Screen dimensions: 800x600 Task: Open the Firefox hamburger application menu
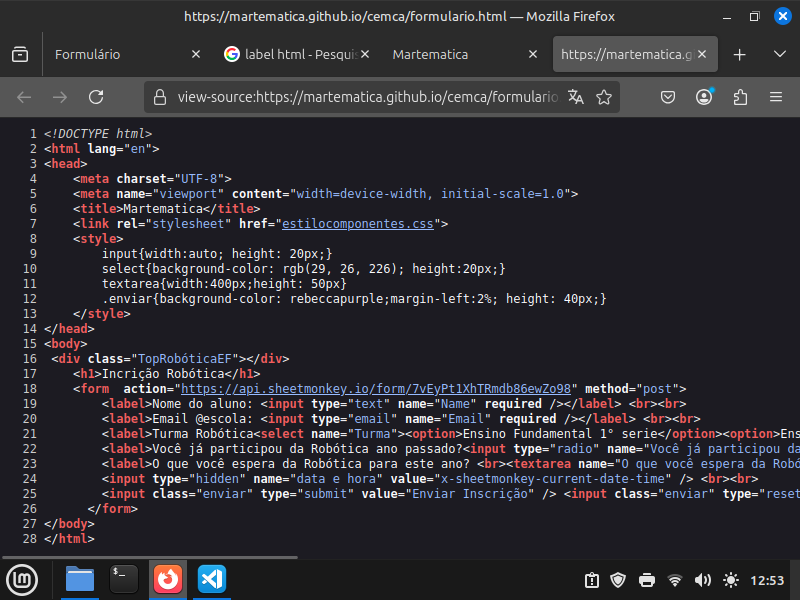pos(776,97)
